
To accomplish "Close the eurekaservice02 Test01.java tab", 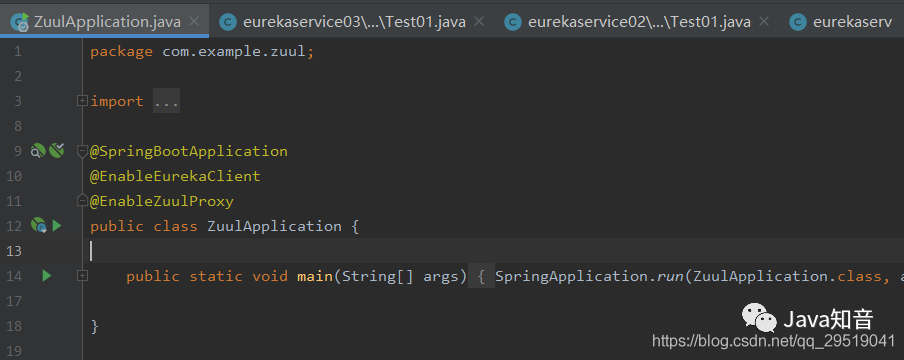I will (764, 22).
